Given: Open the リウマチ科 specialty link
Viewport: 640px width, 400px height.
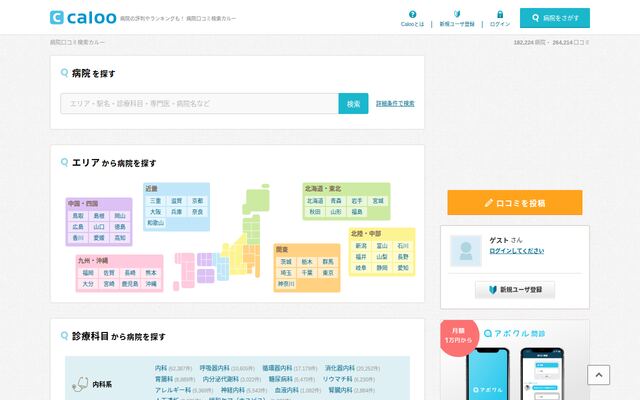Looking at the screenshot, I should (x=338, y=379).
